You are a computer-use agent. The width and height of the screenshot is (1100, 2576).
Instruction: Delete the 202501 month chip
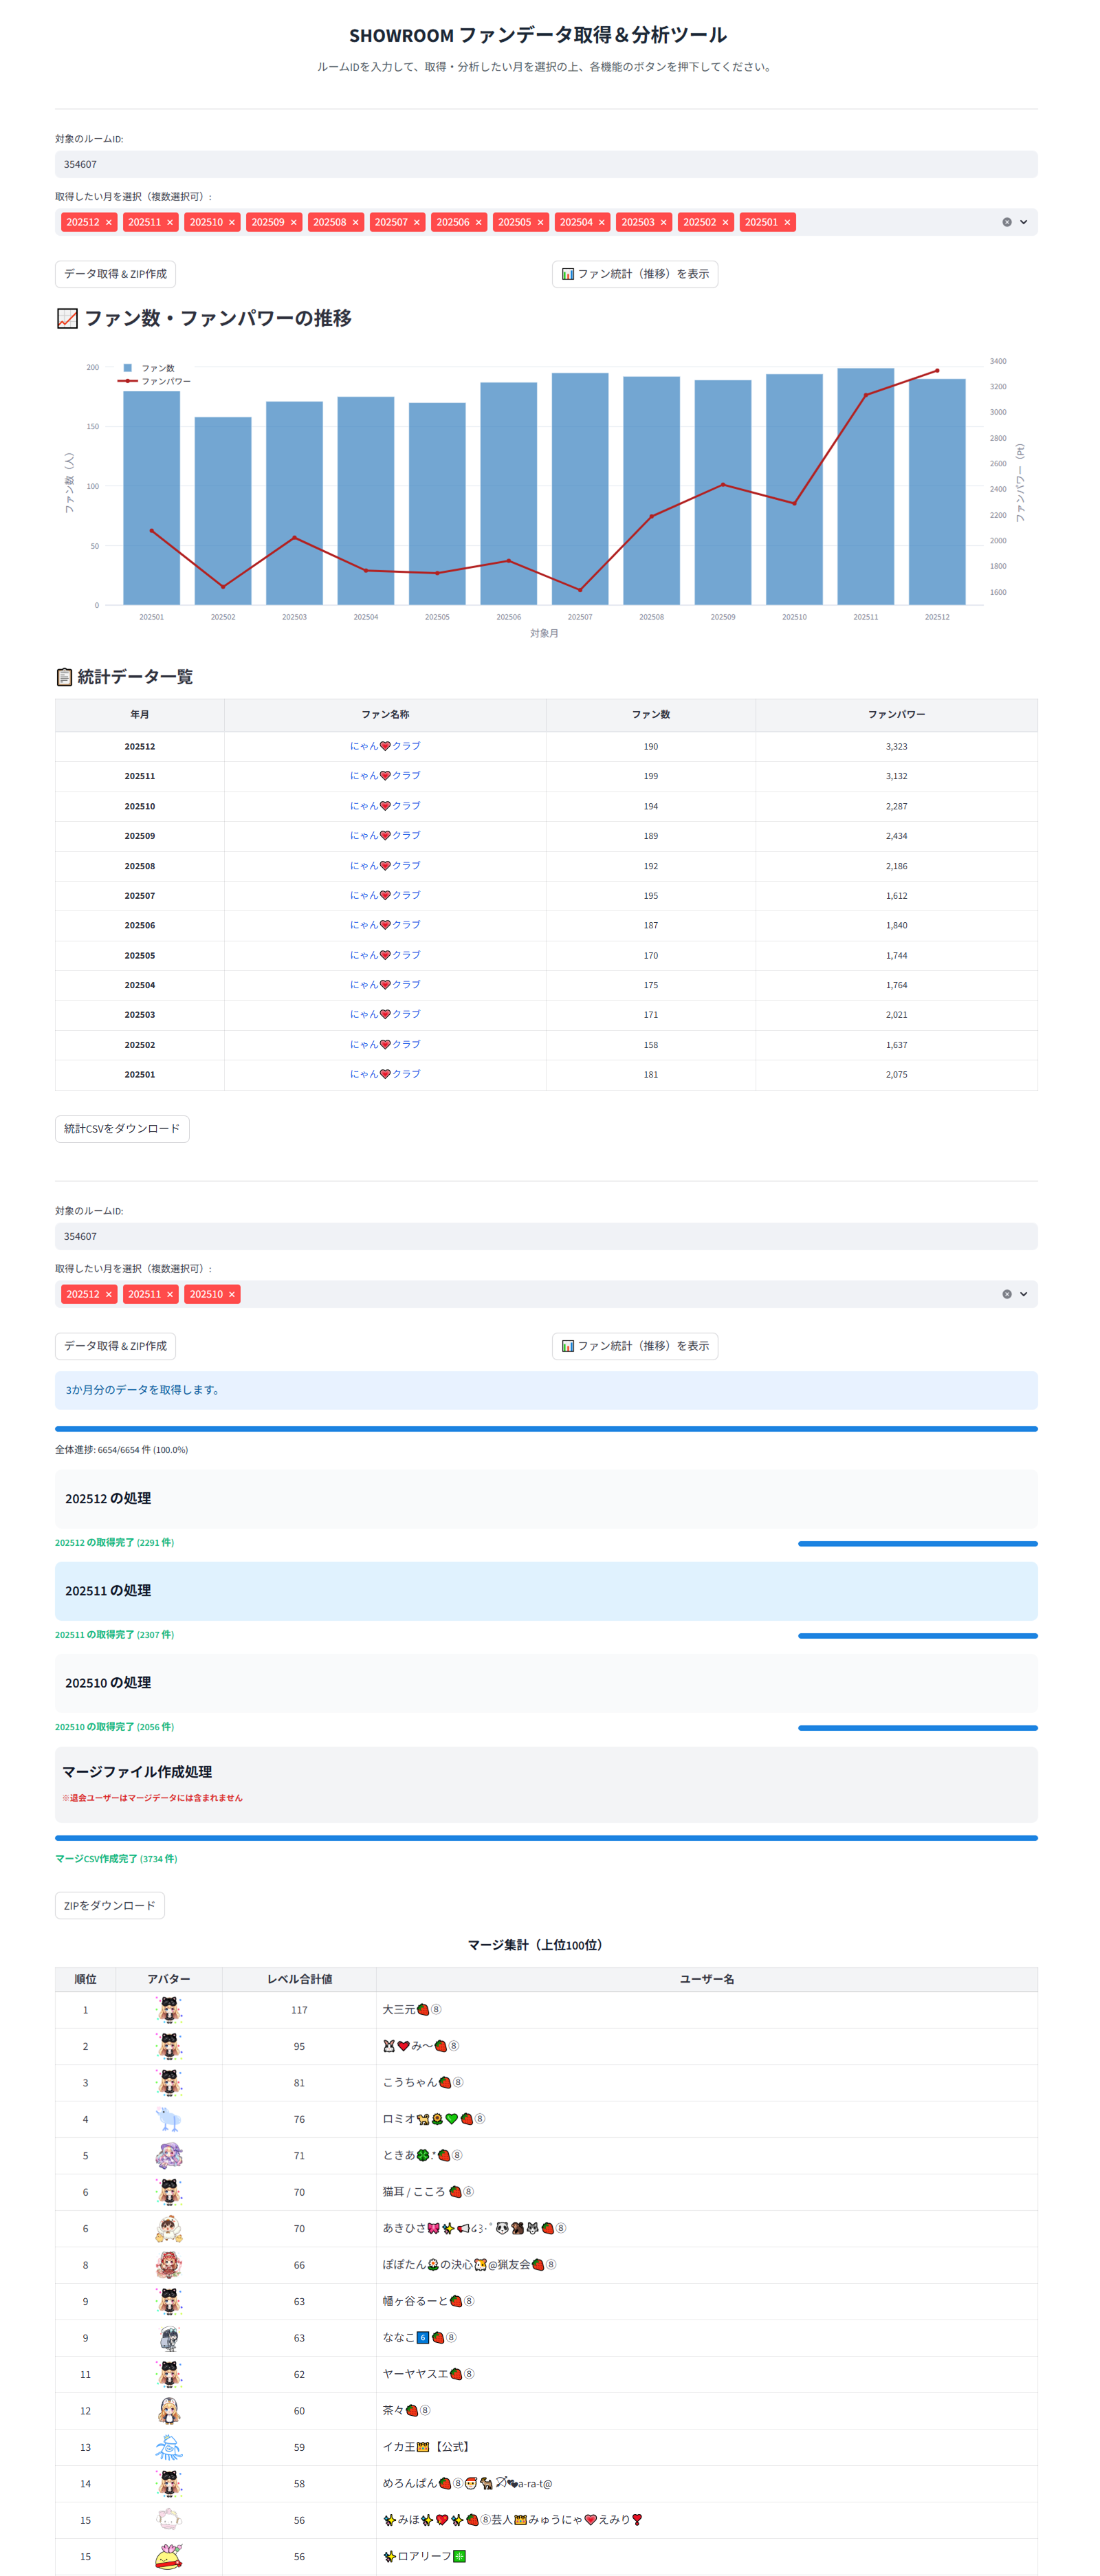tap(786, 223)
